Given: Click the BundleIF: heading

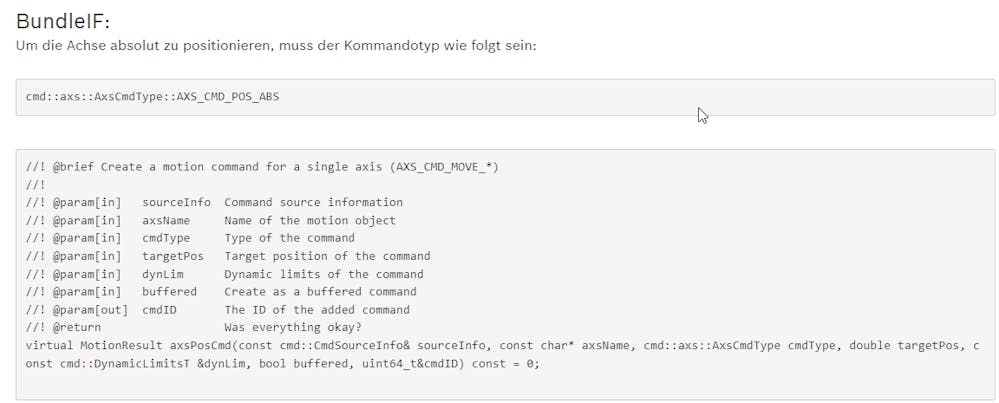Looking at the screenshot, I should (x=62, y=21).
